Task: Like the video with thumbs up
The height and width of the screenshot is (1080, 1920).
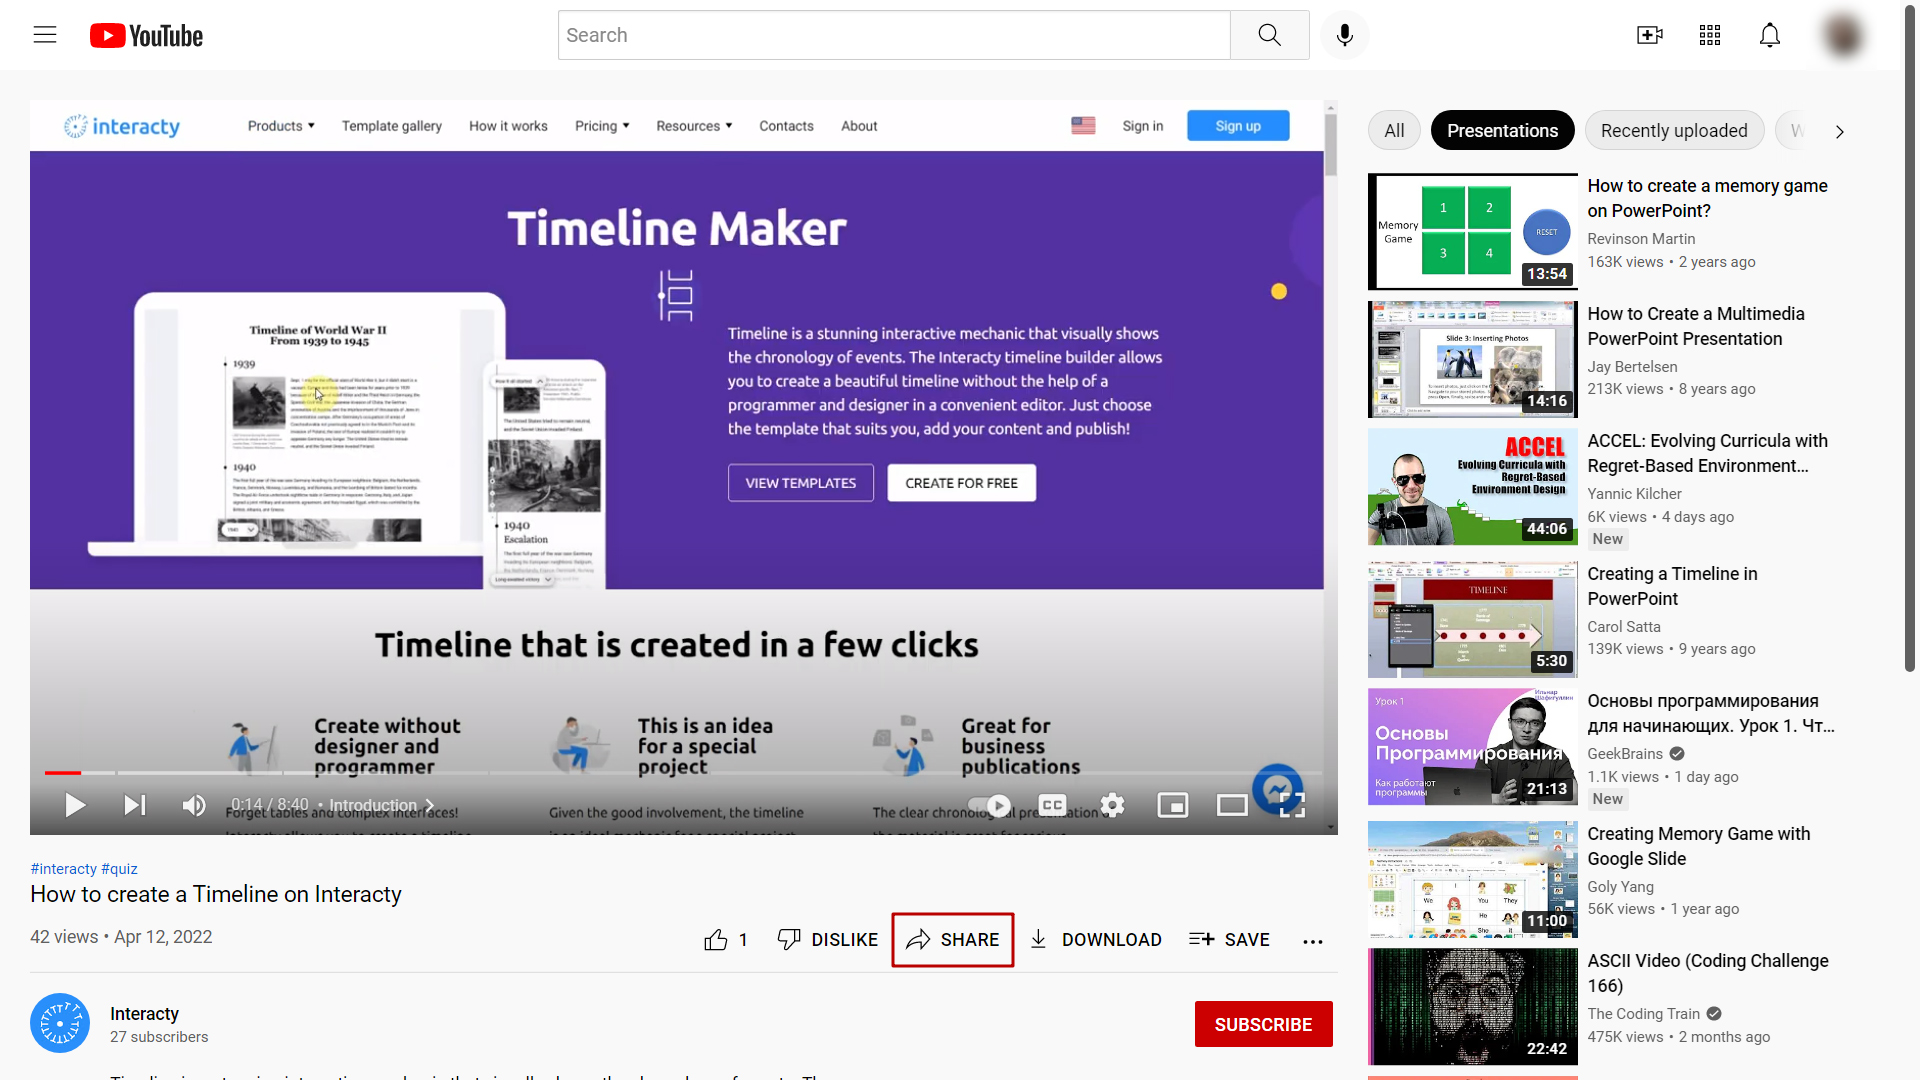Action: (726, 939)
